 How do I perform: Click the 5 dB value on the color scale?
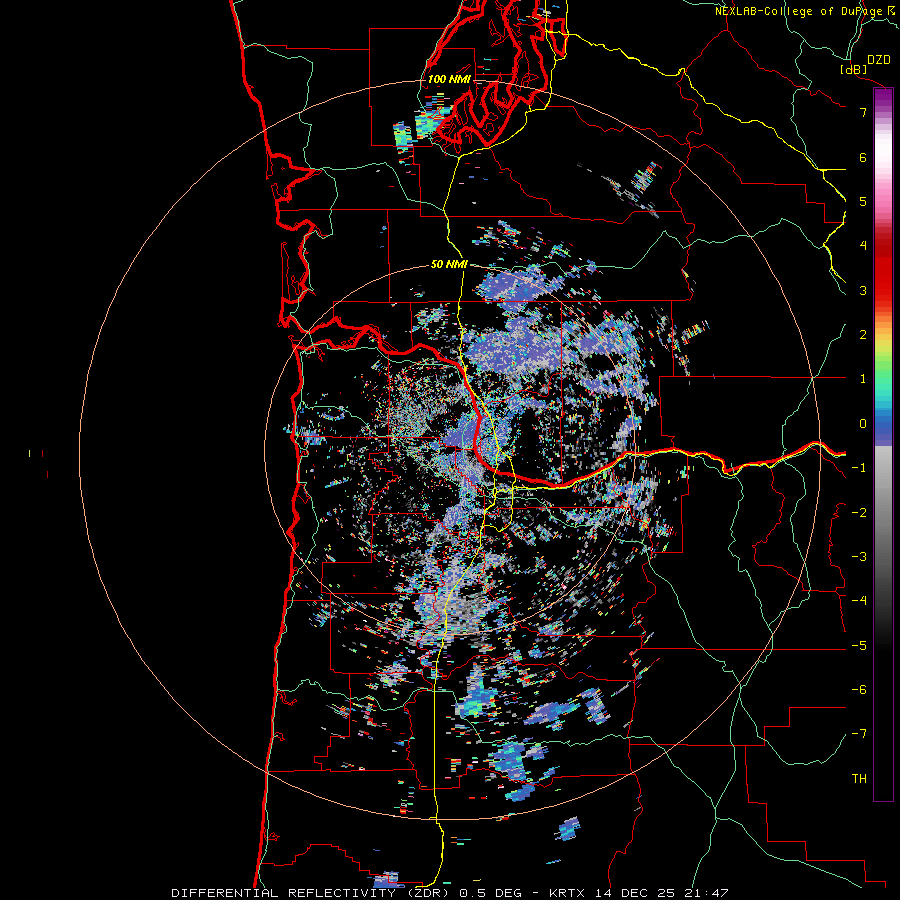pos(863,201)
